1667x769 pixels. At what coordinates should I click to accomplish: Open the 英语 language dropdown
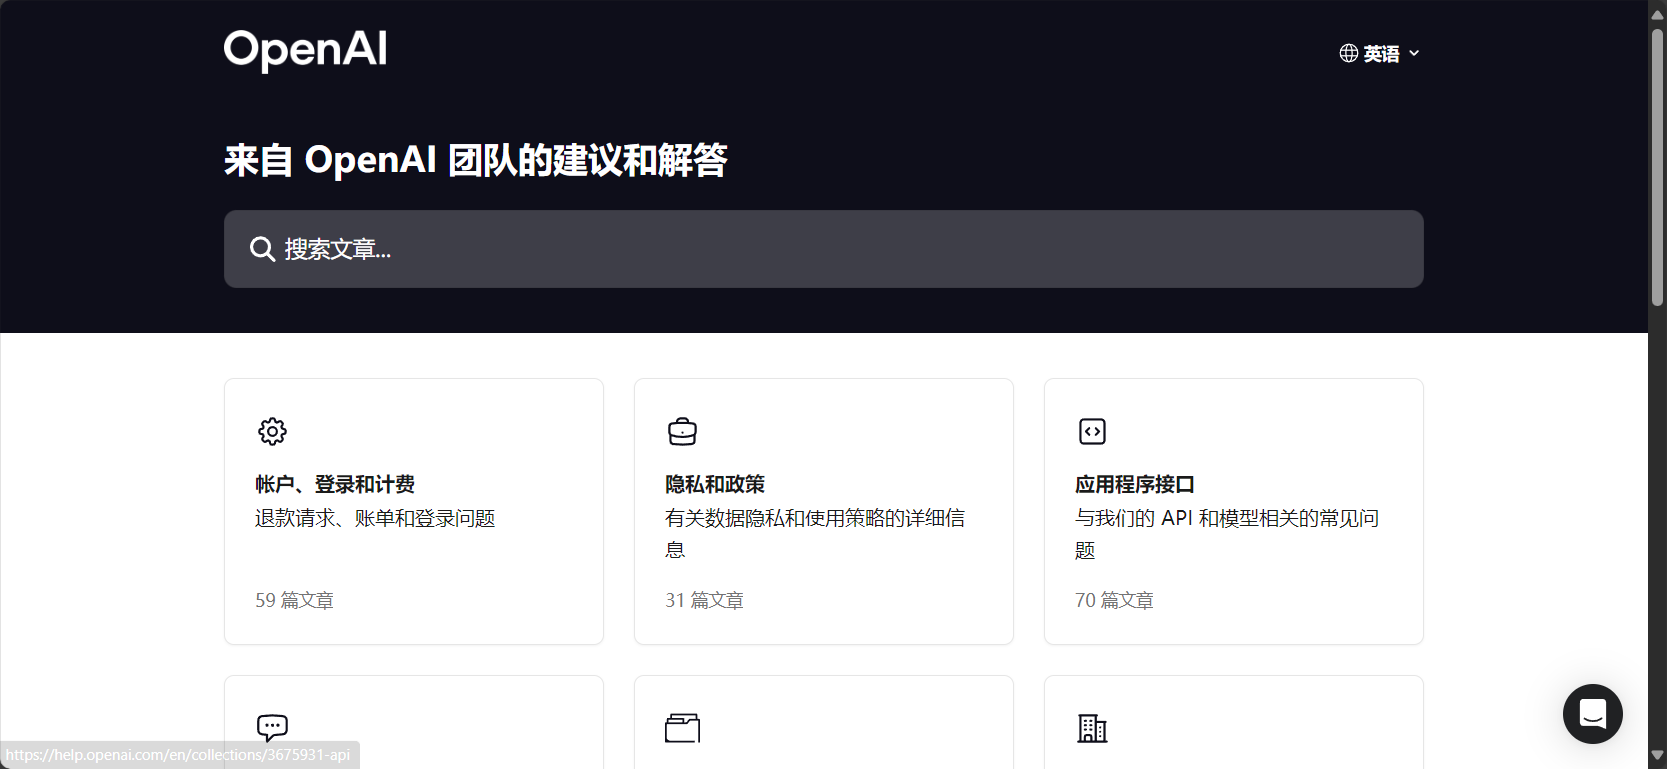1380,53
